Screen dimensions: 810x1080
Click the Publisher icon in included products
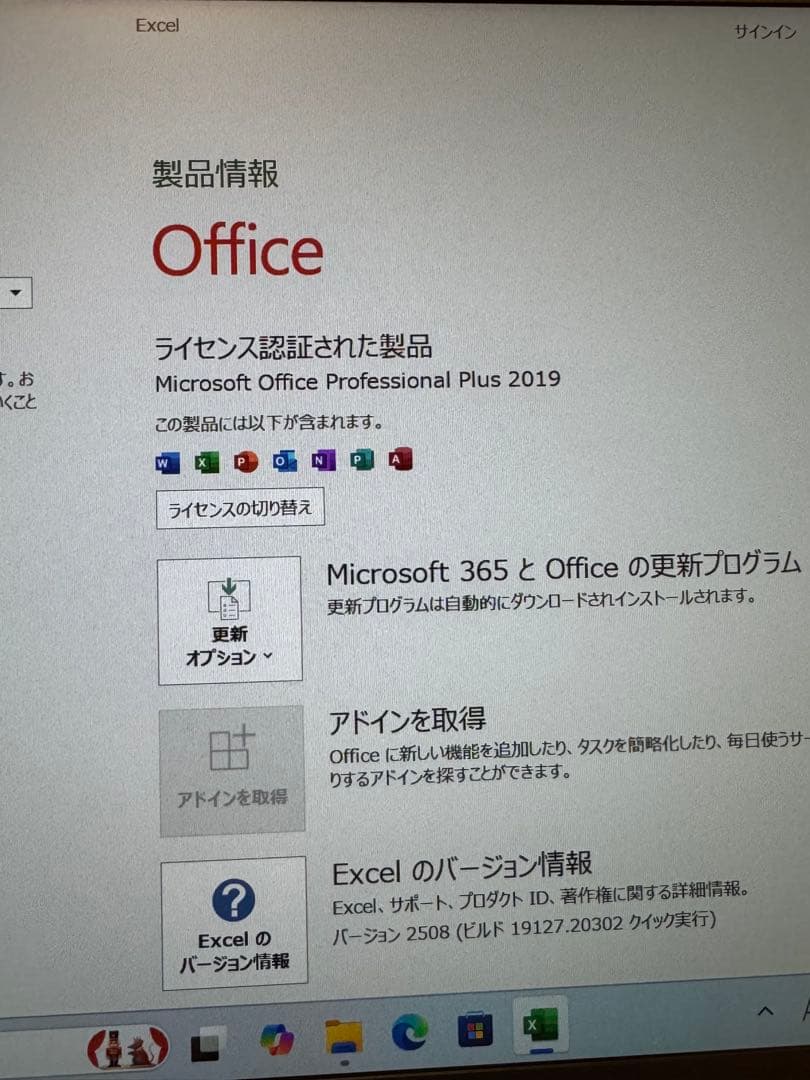click(x=362, y=460)
